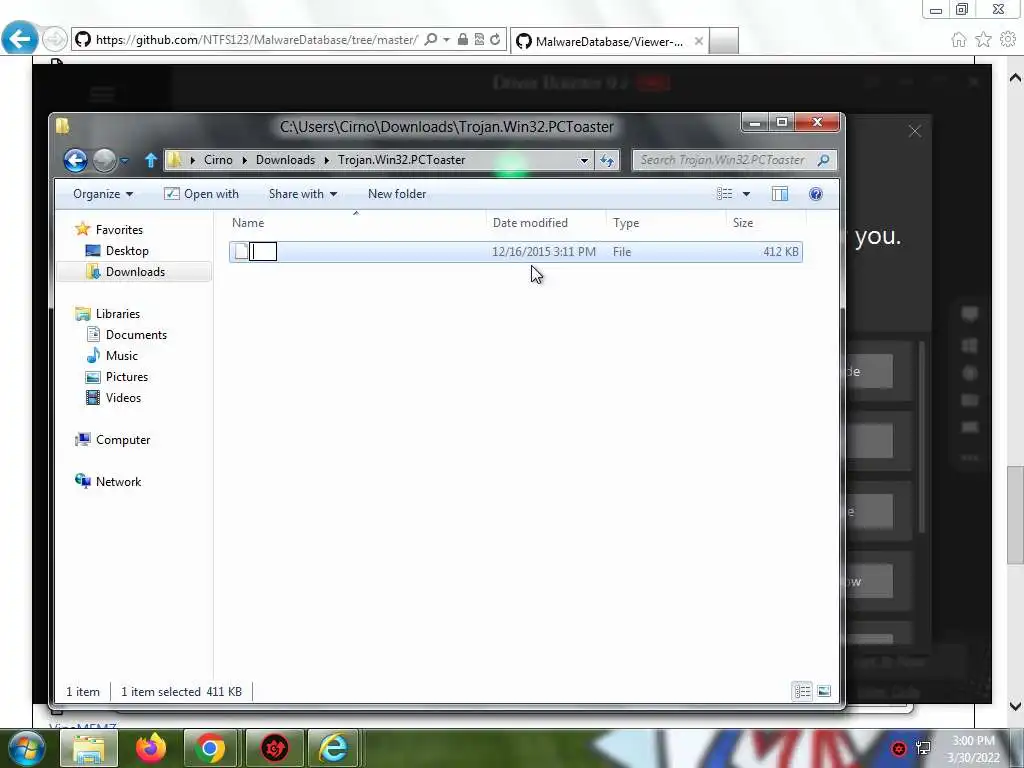Select Desktop in the navigation pane
Viewport: 1024px width, 768px height.
point(127,251)
